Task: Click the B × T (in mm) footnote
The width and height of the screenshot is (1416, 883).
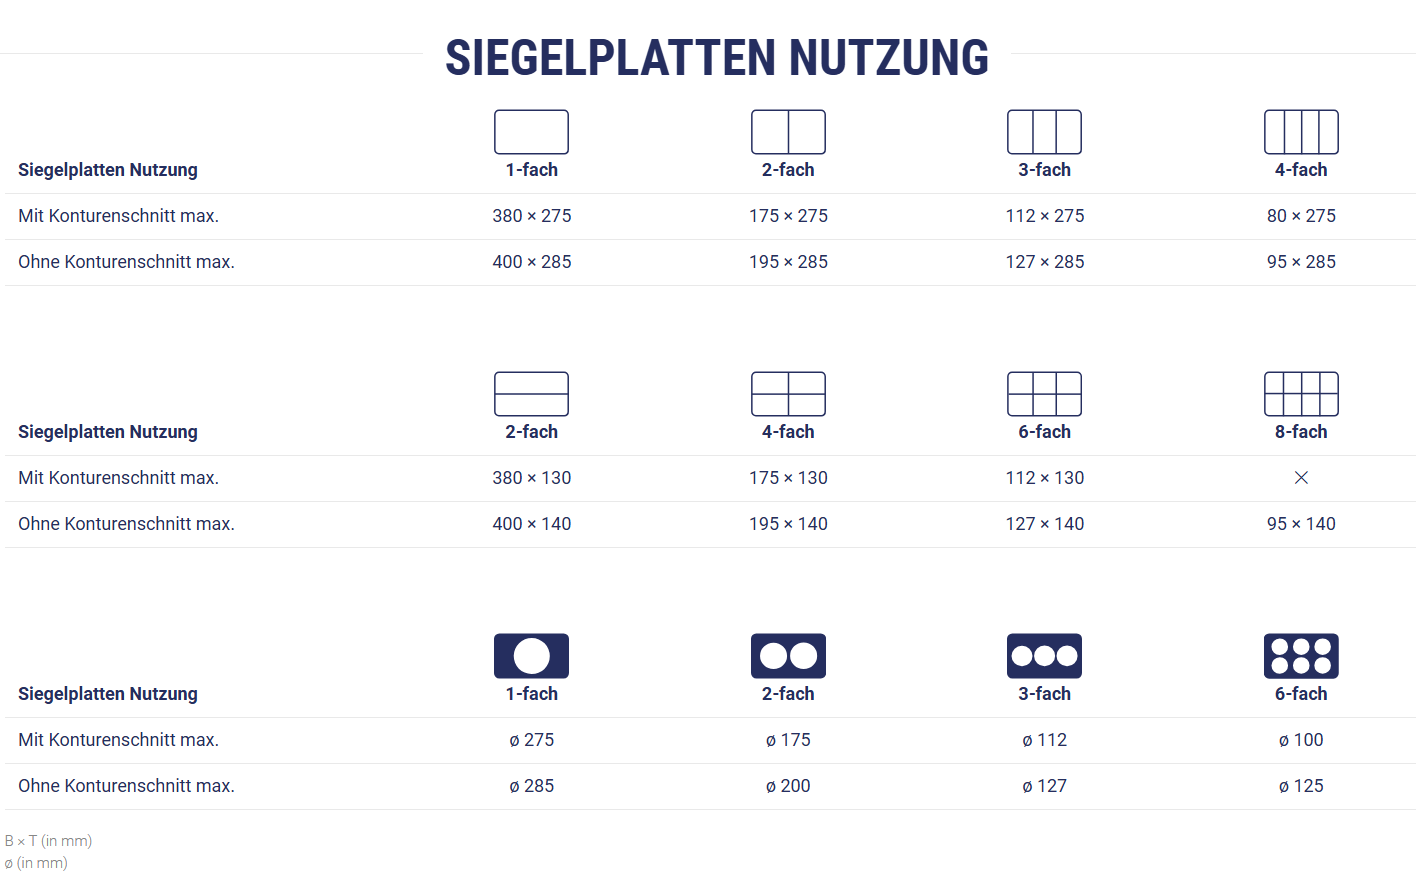Action: pyautogui.click(x=48, y=841)
